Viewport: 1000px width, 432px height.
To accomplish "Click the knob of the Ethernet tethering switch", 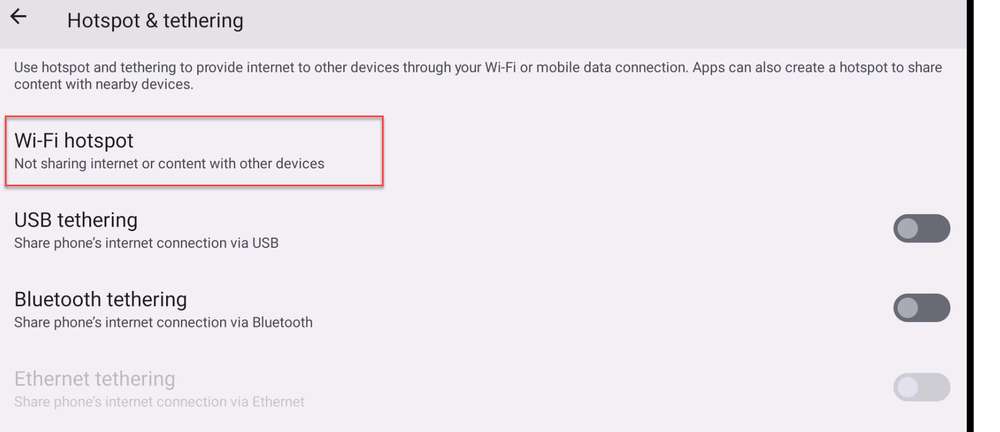I will click(908, 387).
